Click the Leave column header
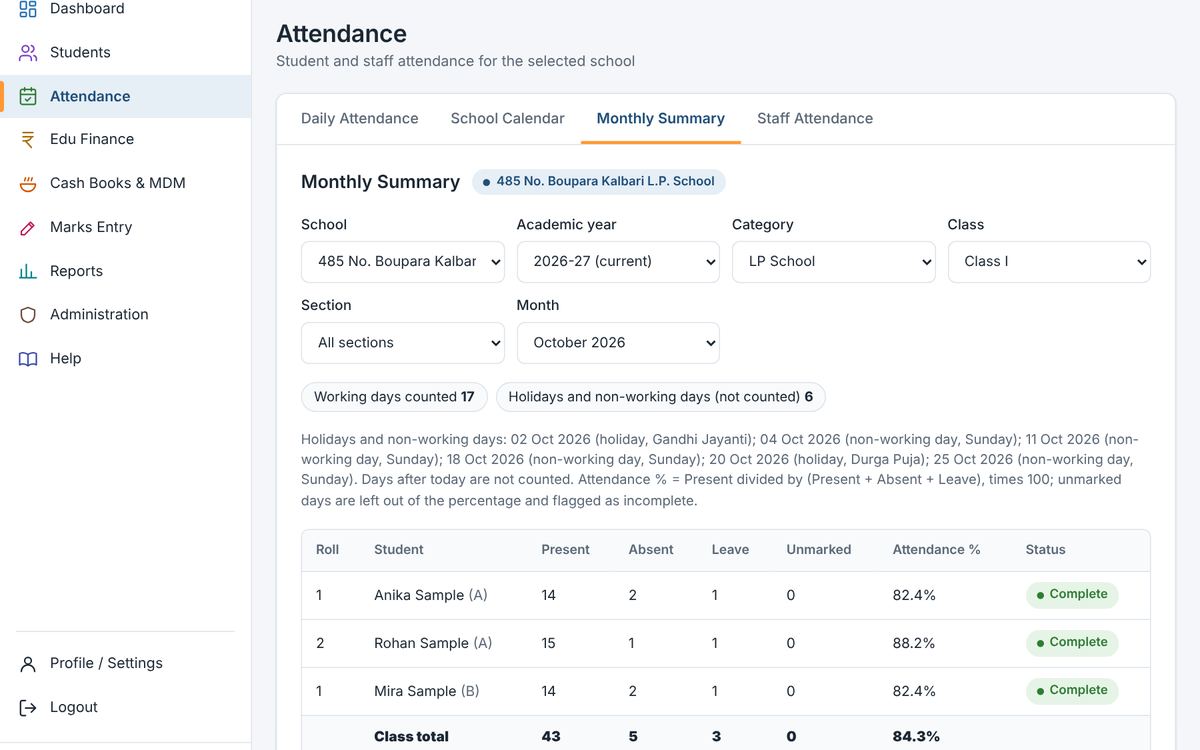The width and height of the screenshot is (1200, 750). coord(730,550)
